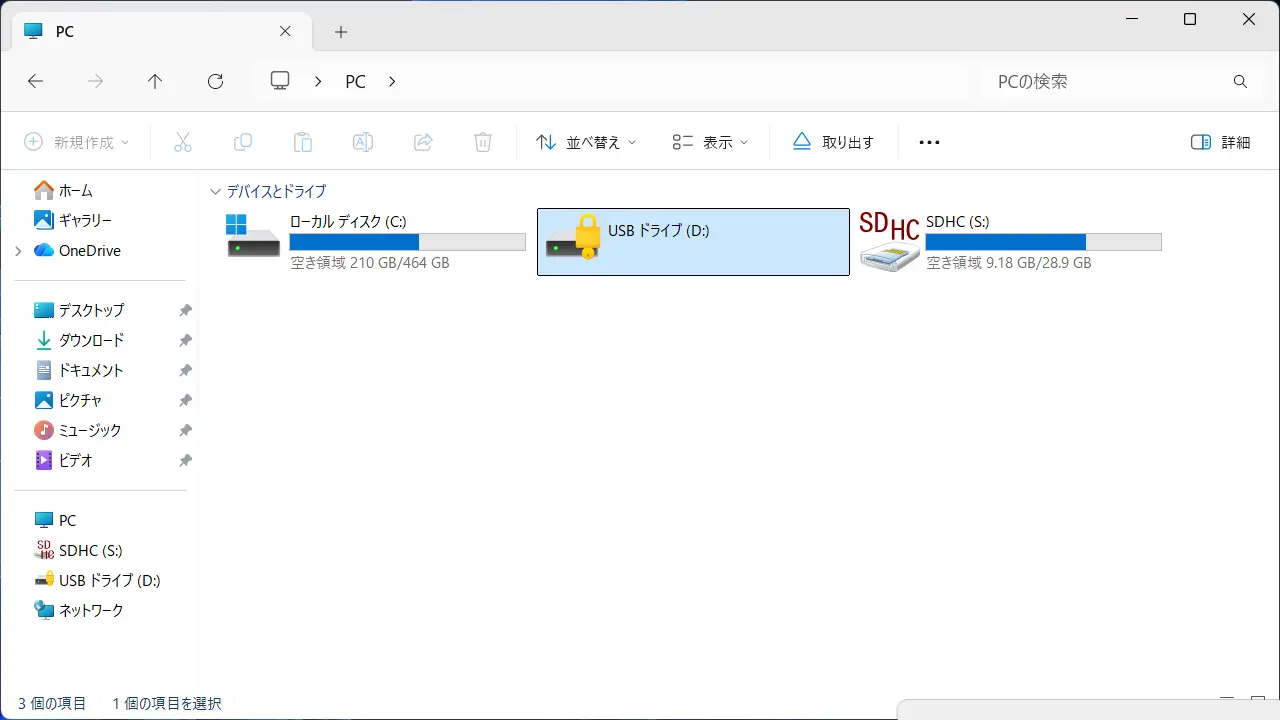The height and width of the screenshot is (720, 1280).
Task: Open the 並べ替え sort dropdown
Action: (x=586, y=142)
